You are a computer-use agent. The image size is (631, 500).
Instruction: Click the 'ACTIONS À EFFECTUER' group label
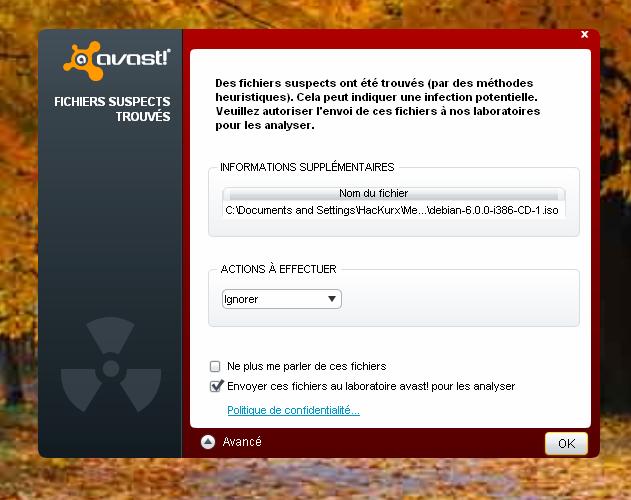pos(278,269)
